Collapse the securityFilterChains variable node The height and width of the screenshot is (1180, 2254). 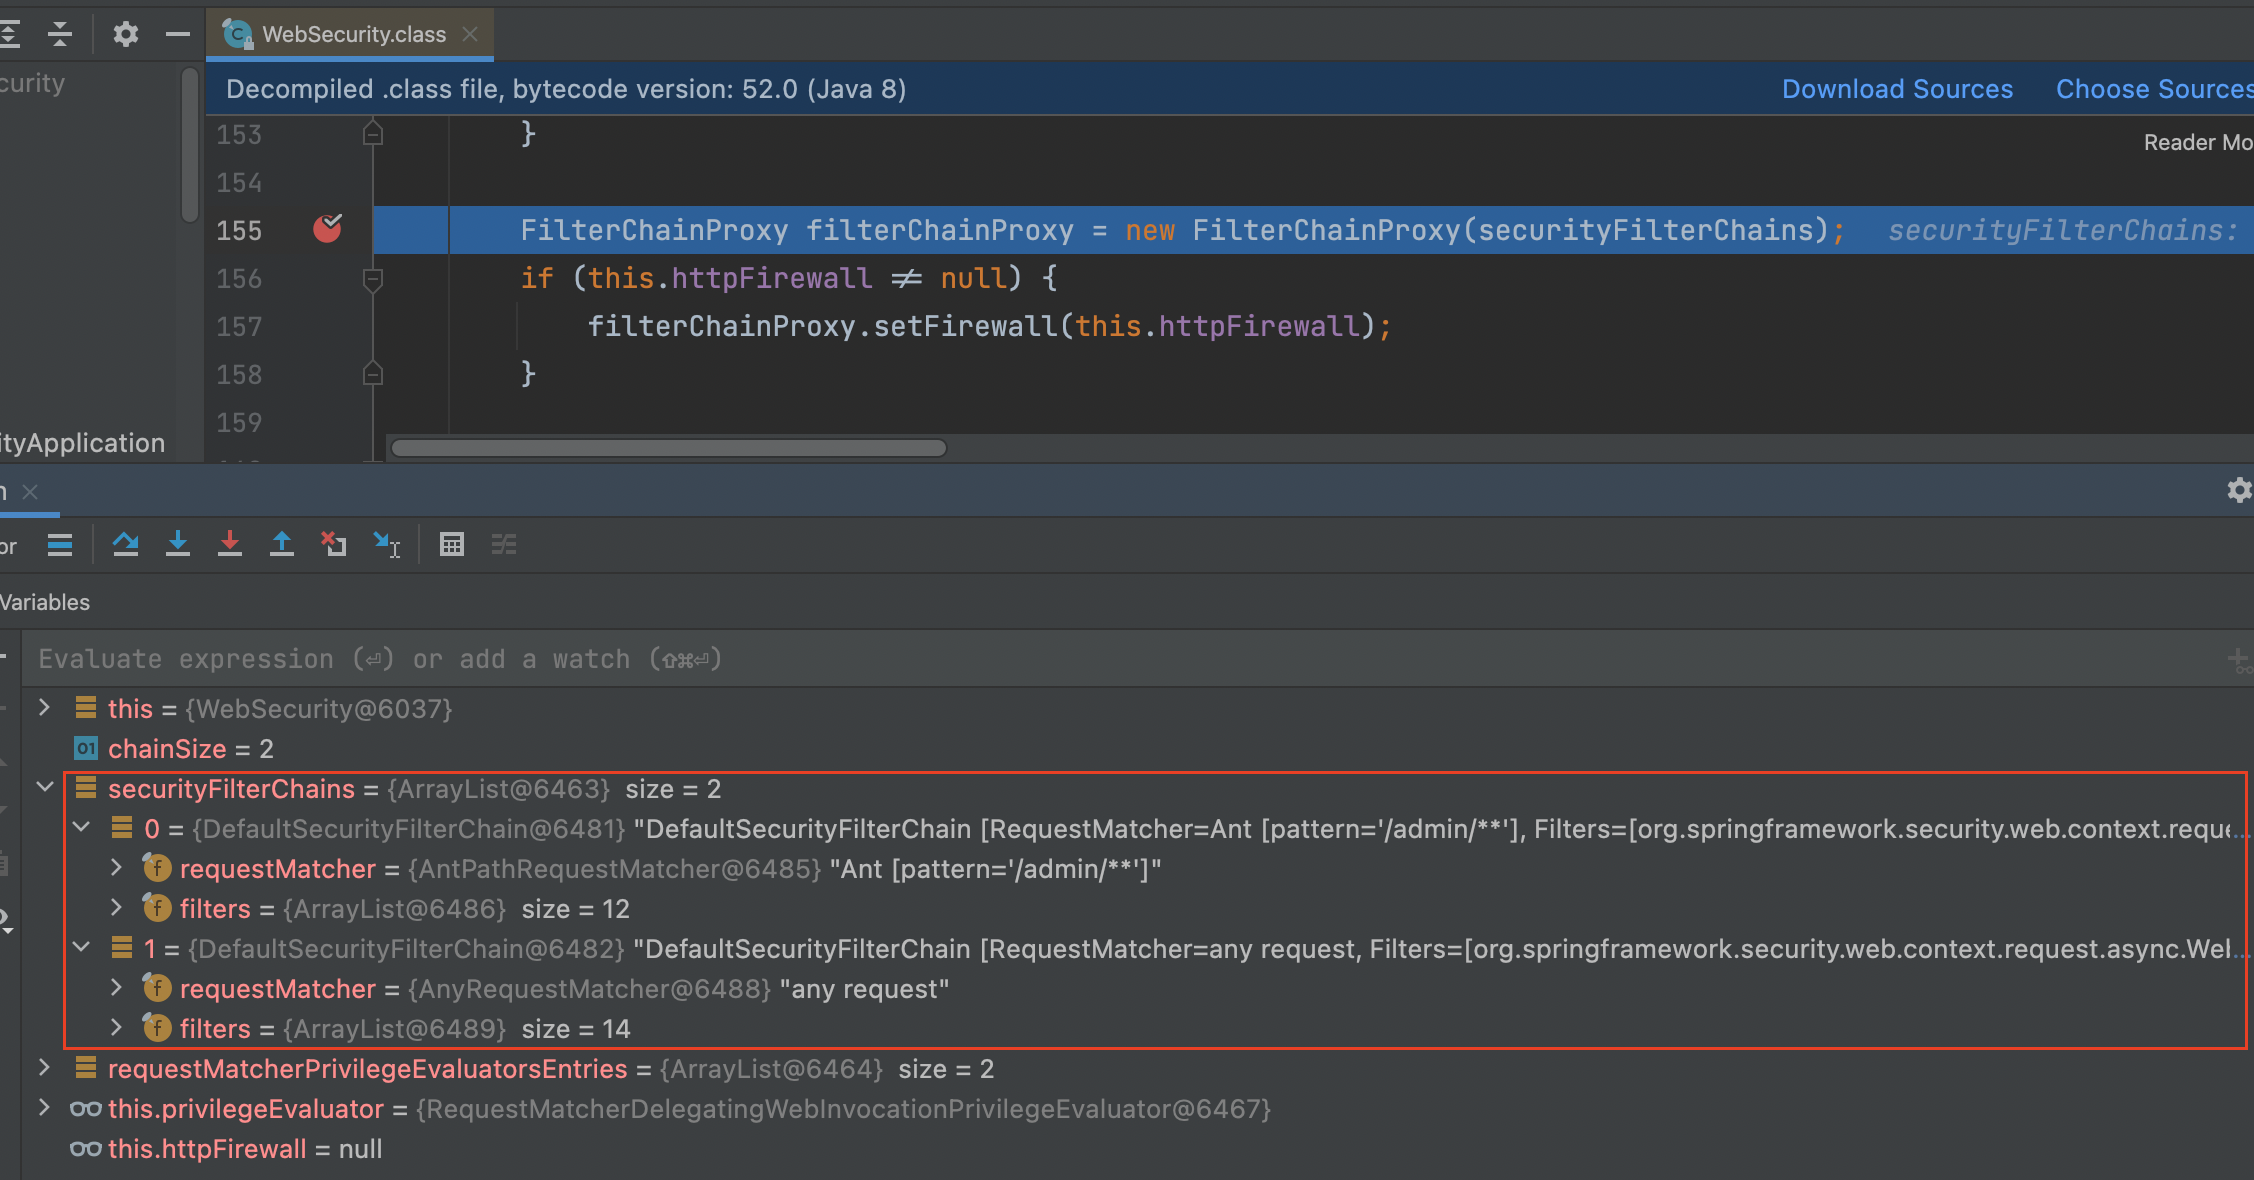coord(45,788)
